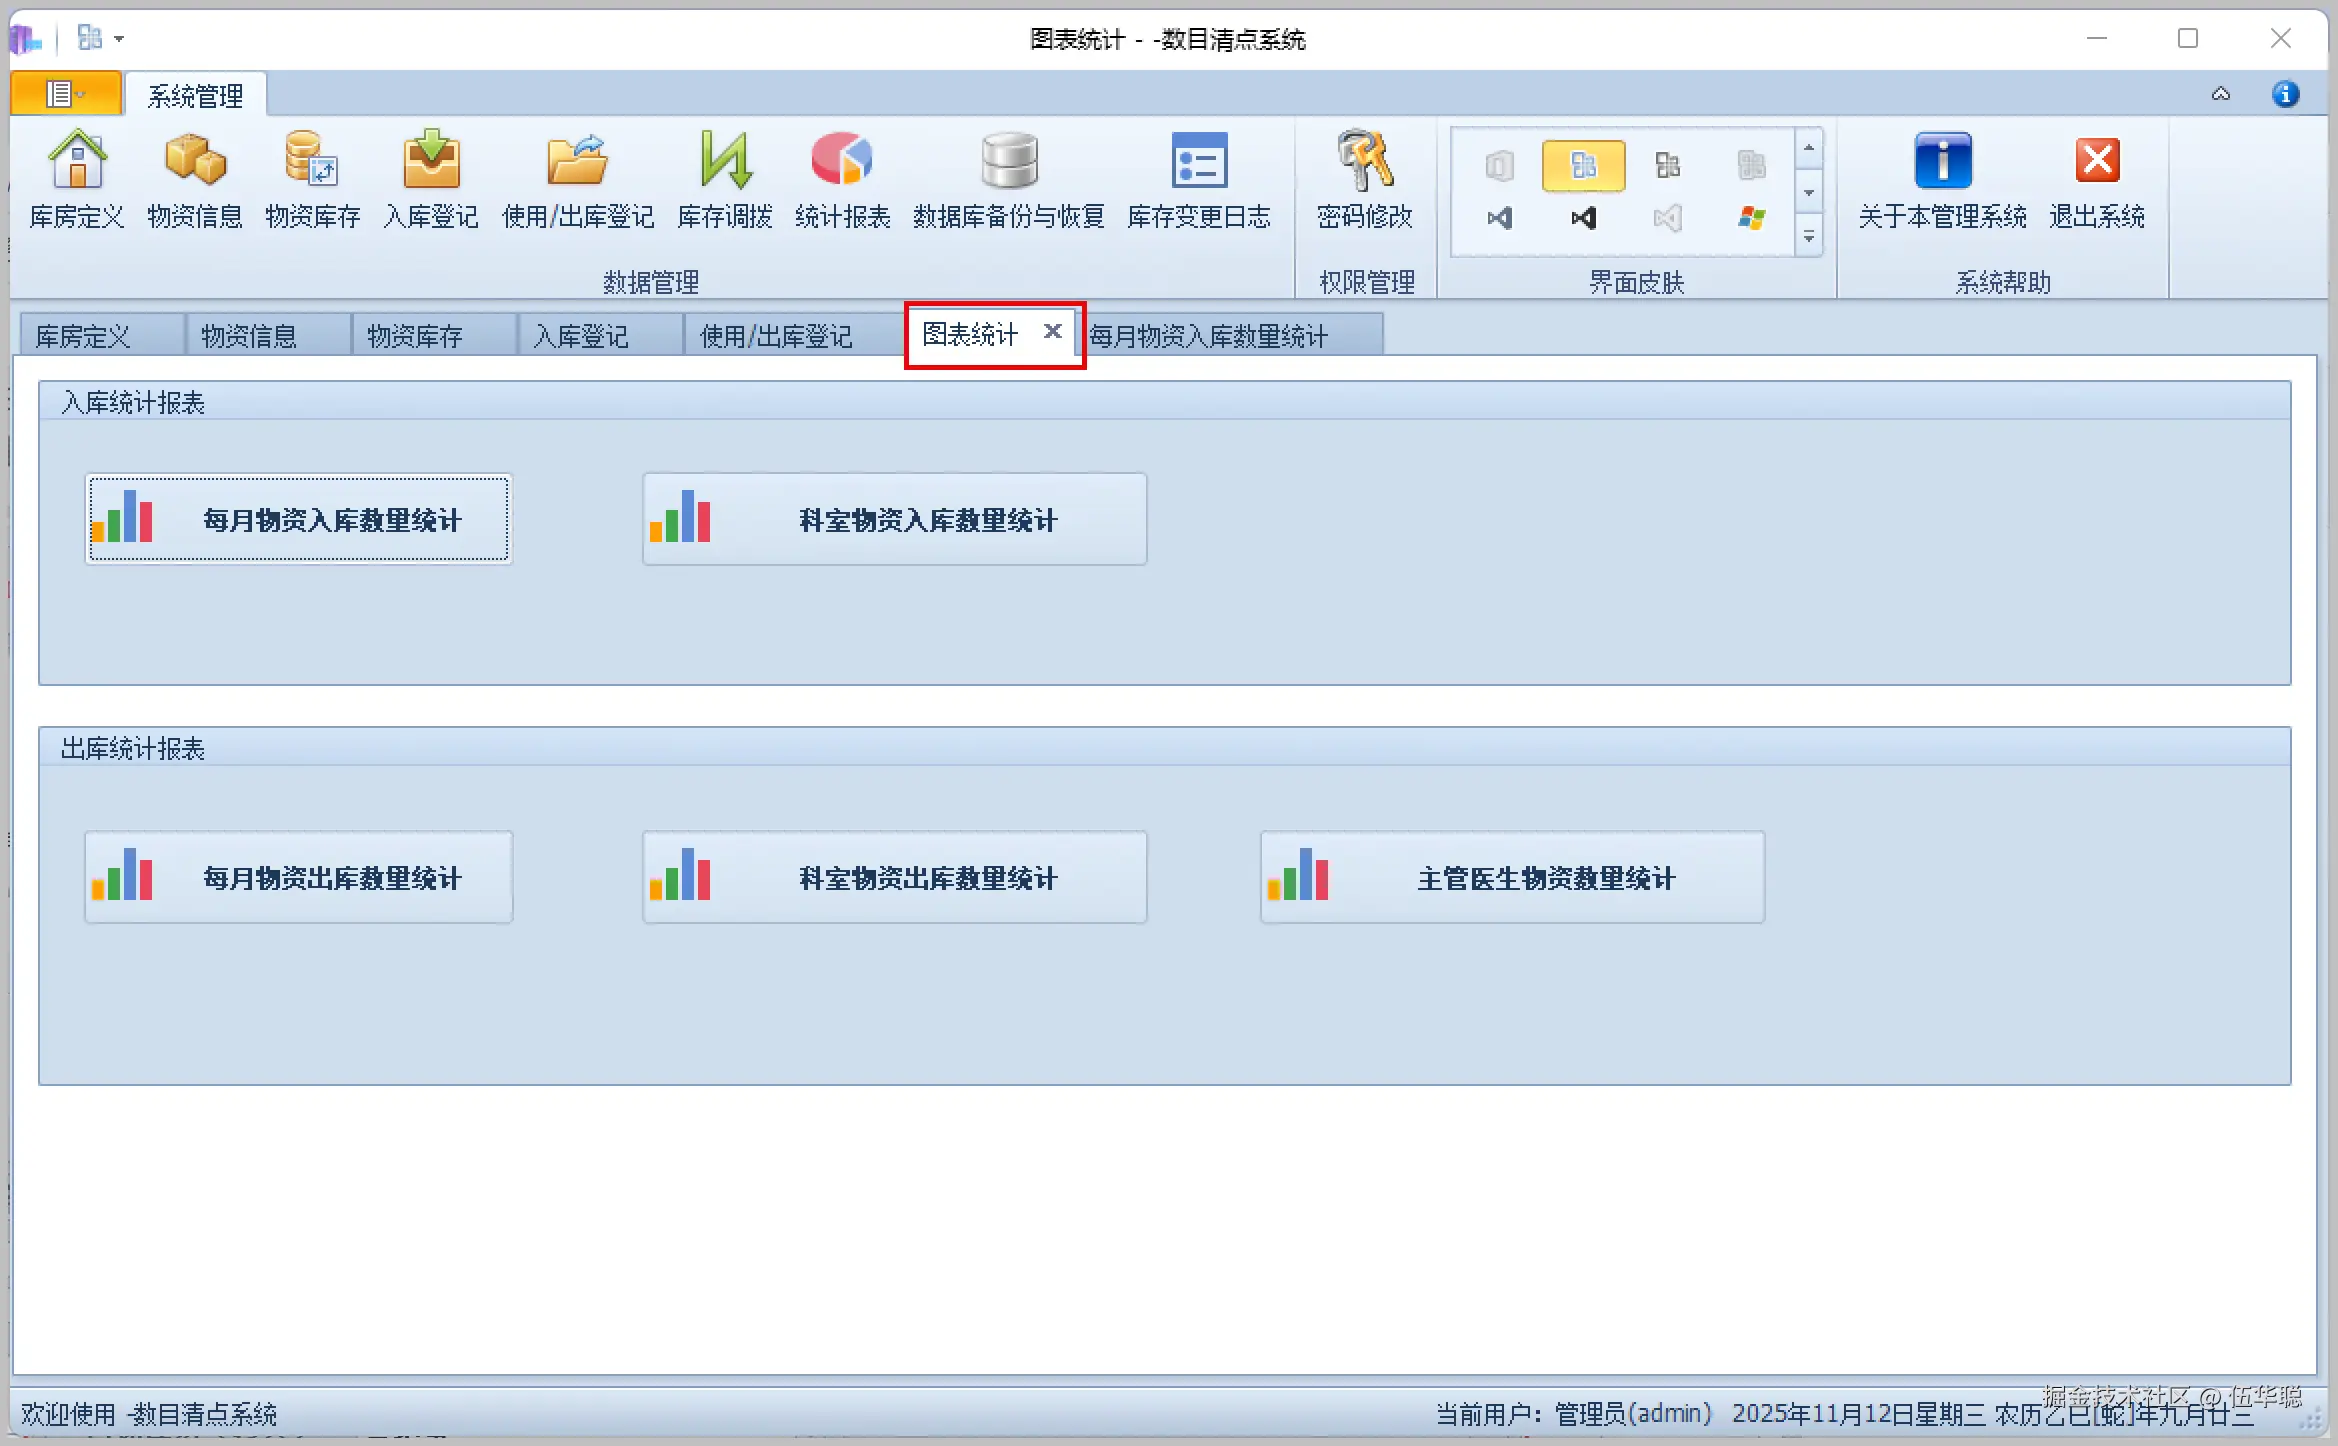This screenshot has height=1446, width=2338.
Task: Expand the full skin gallery list
Action: click(x=1808, y=237)
